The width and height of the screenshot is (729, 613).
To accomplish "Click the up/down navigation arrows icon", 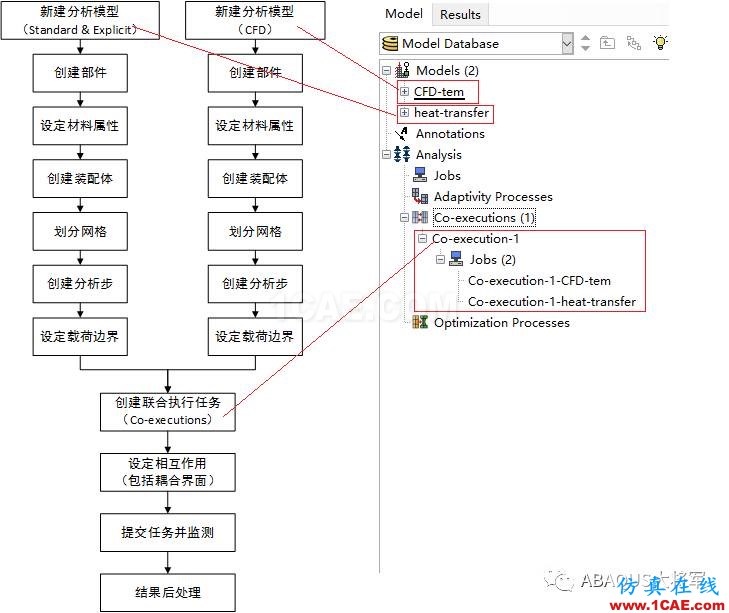I will click(585, 43).
